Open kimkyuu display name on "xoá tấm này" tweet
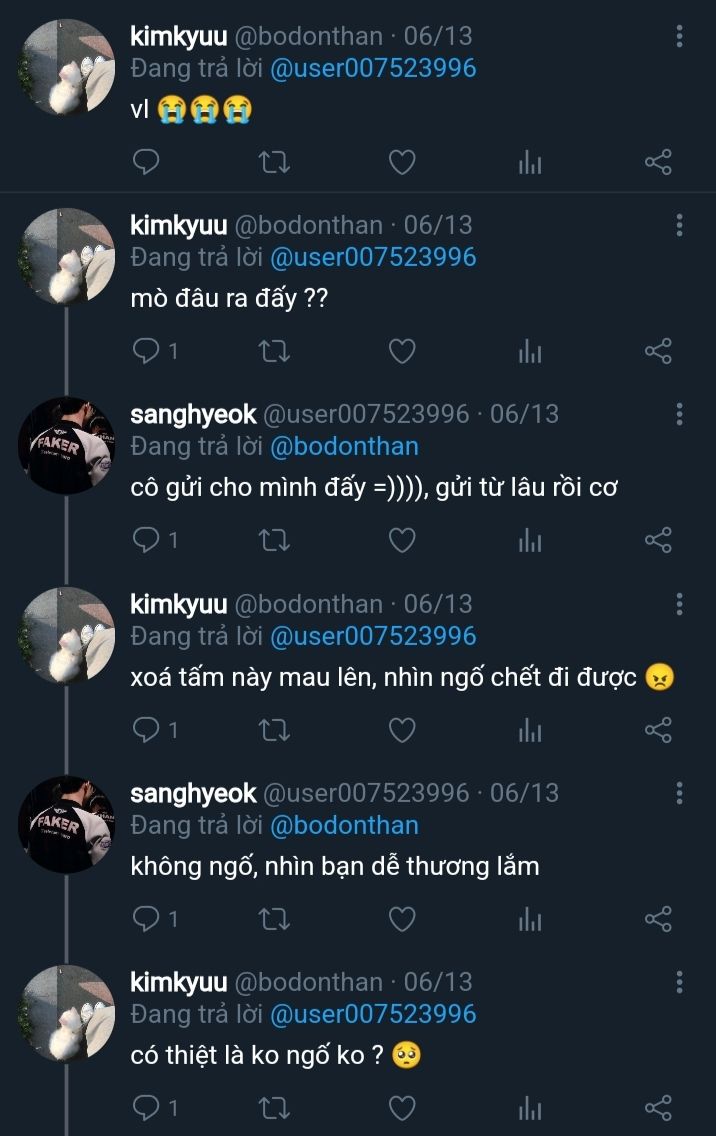The height and width of the screenshot is (1136, 716). tap(179, 604)
